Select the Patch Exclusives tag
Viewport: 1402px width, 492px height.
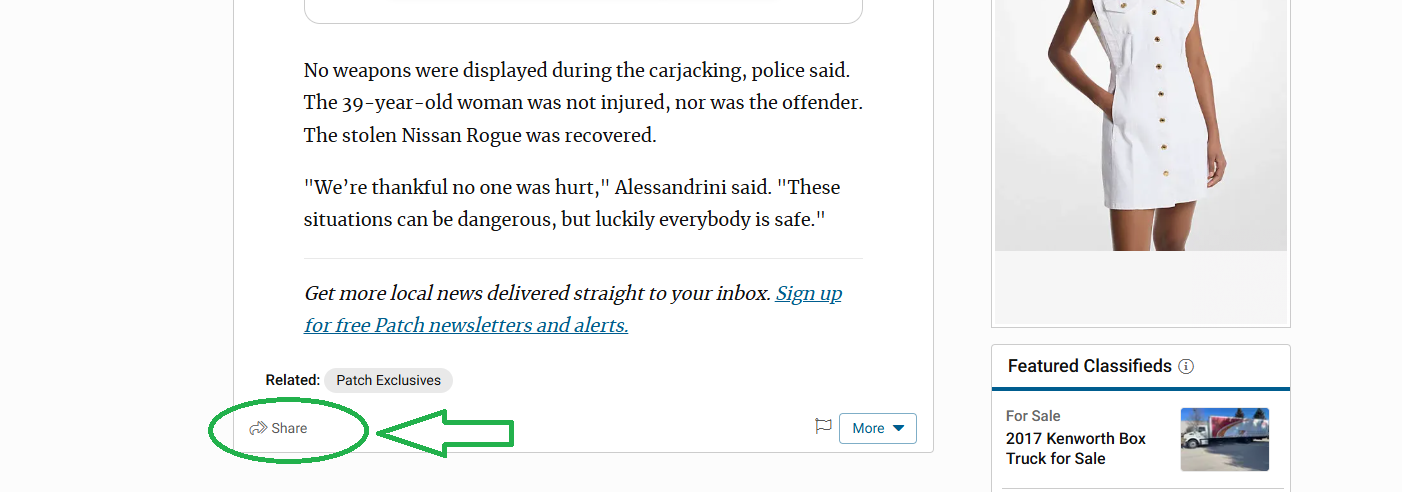click(388, 380)
